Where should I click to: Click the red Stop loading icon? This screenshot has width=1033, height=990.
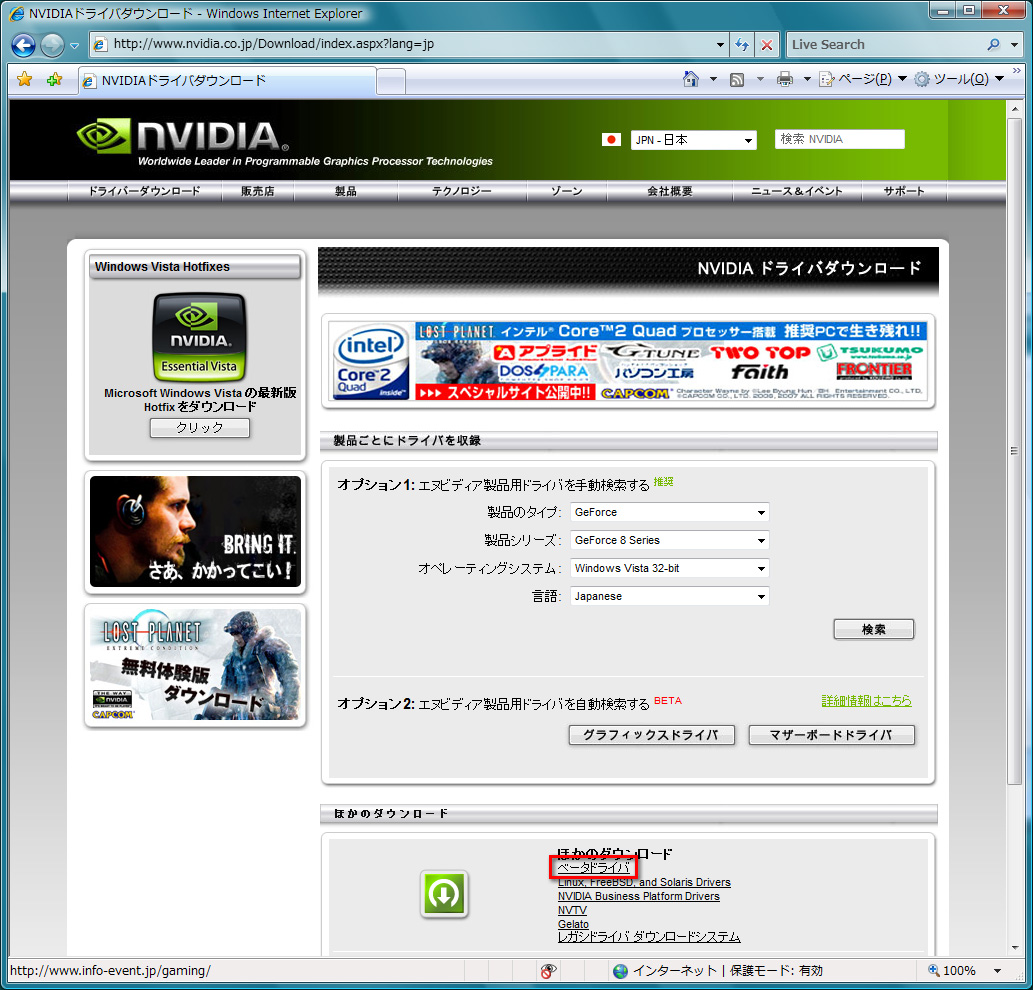[x=766, y=45]
